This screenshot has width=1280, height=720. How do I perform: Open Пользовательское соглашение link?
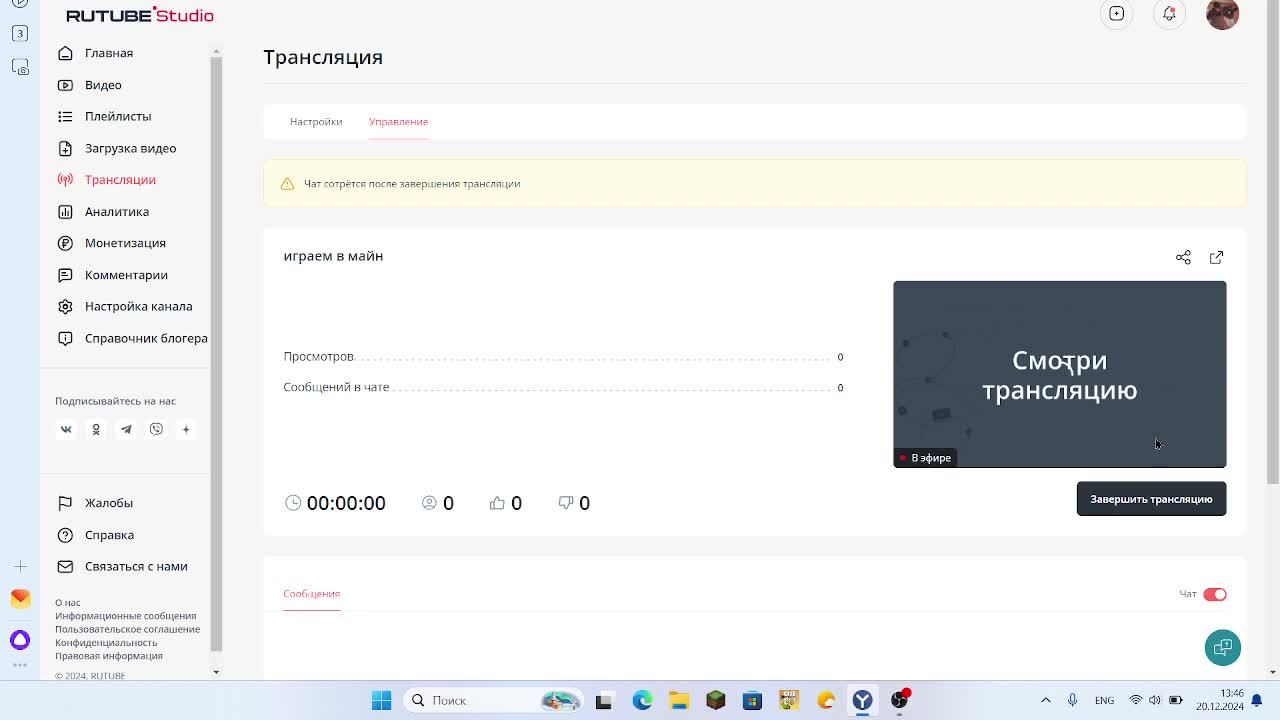pyautogui.click(x=128, y=629)
